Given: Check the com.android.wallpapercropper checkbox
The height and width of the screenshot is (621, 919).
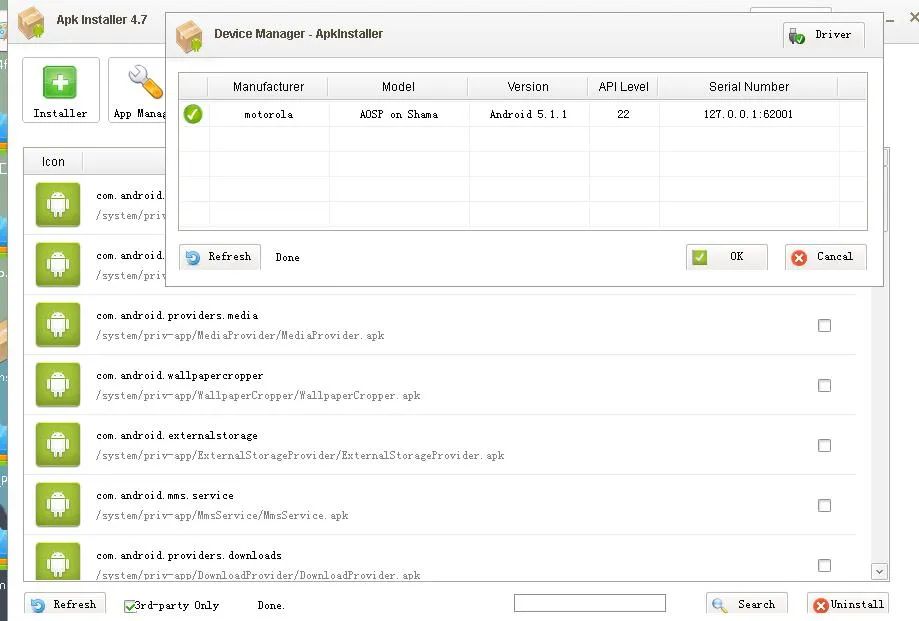Looking at the screenshot, I should [824, 385].
